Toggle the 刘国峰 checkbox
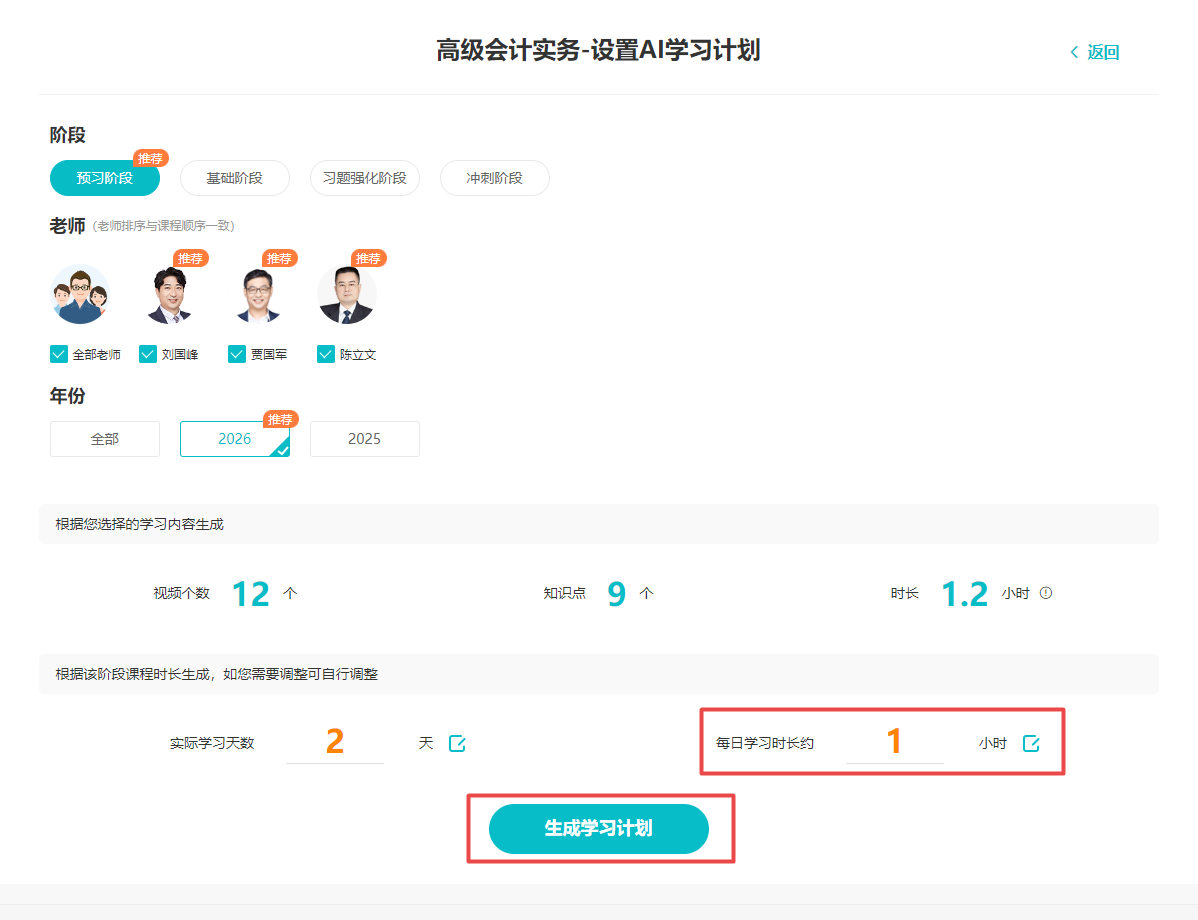Viewport: 1198px width, 920px height. tap(148, 354)
